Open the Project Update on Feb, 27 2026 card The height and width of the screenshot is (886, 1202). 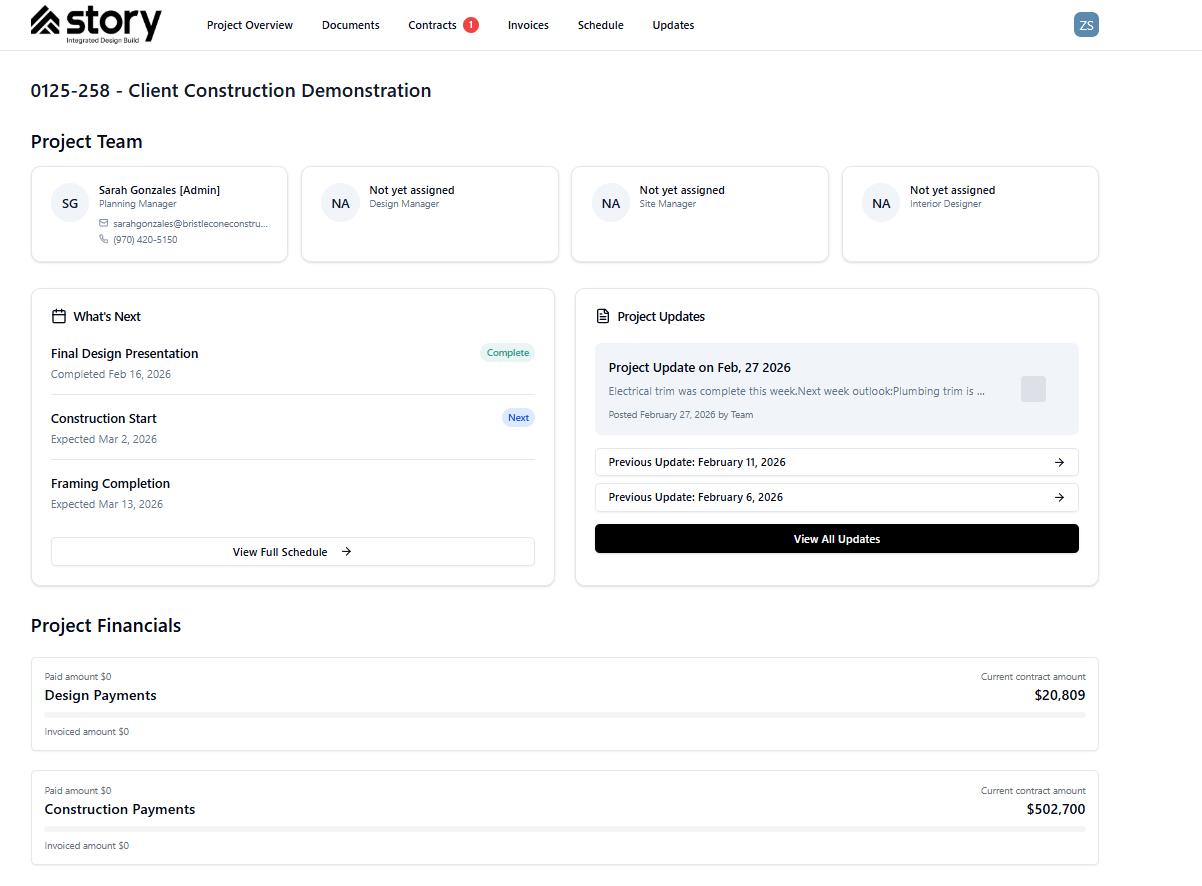click(837, 389)
